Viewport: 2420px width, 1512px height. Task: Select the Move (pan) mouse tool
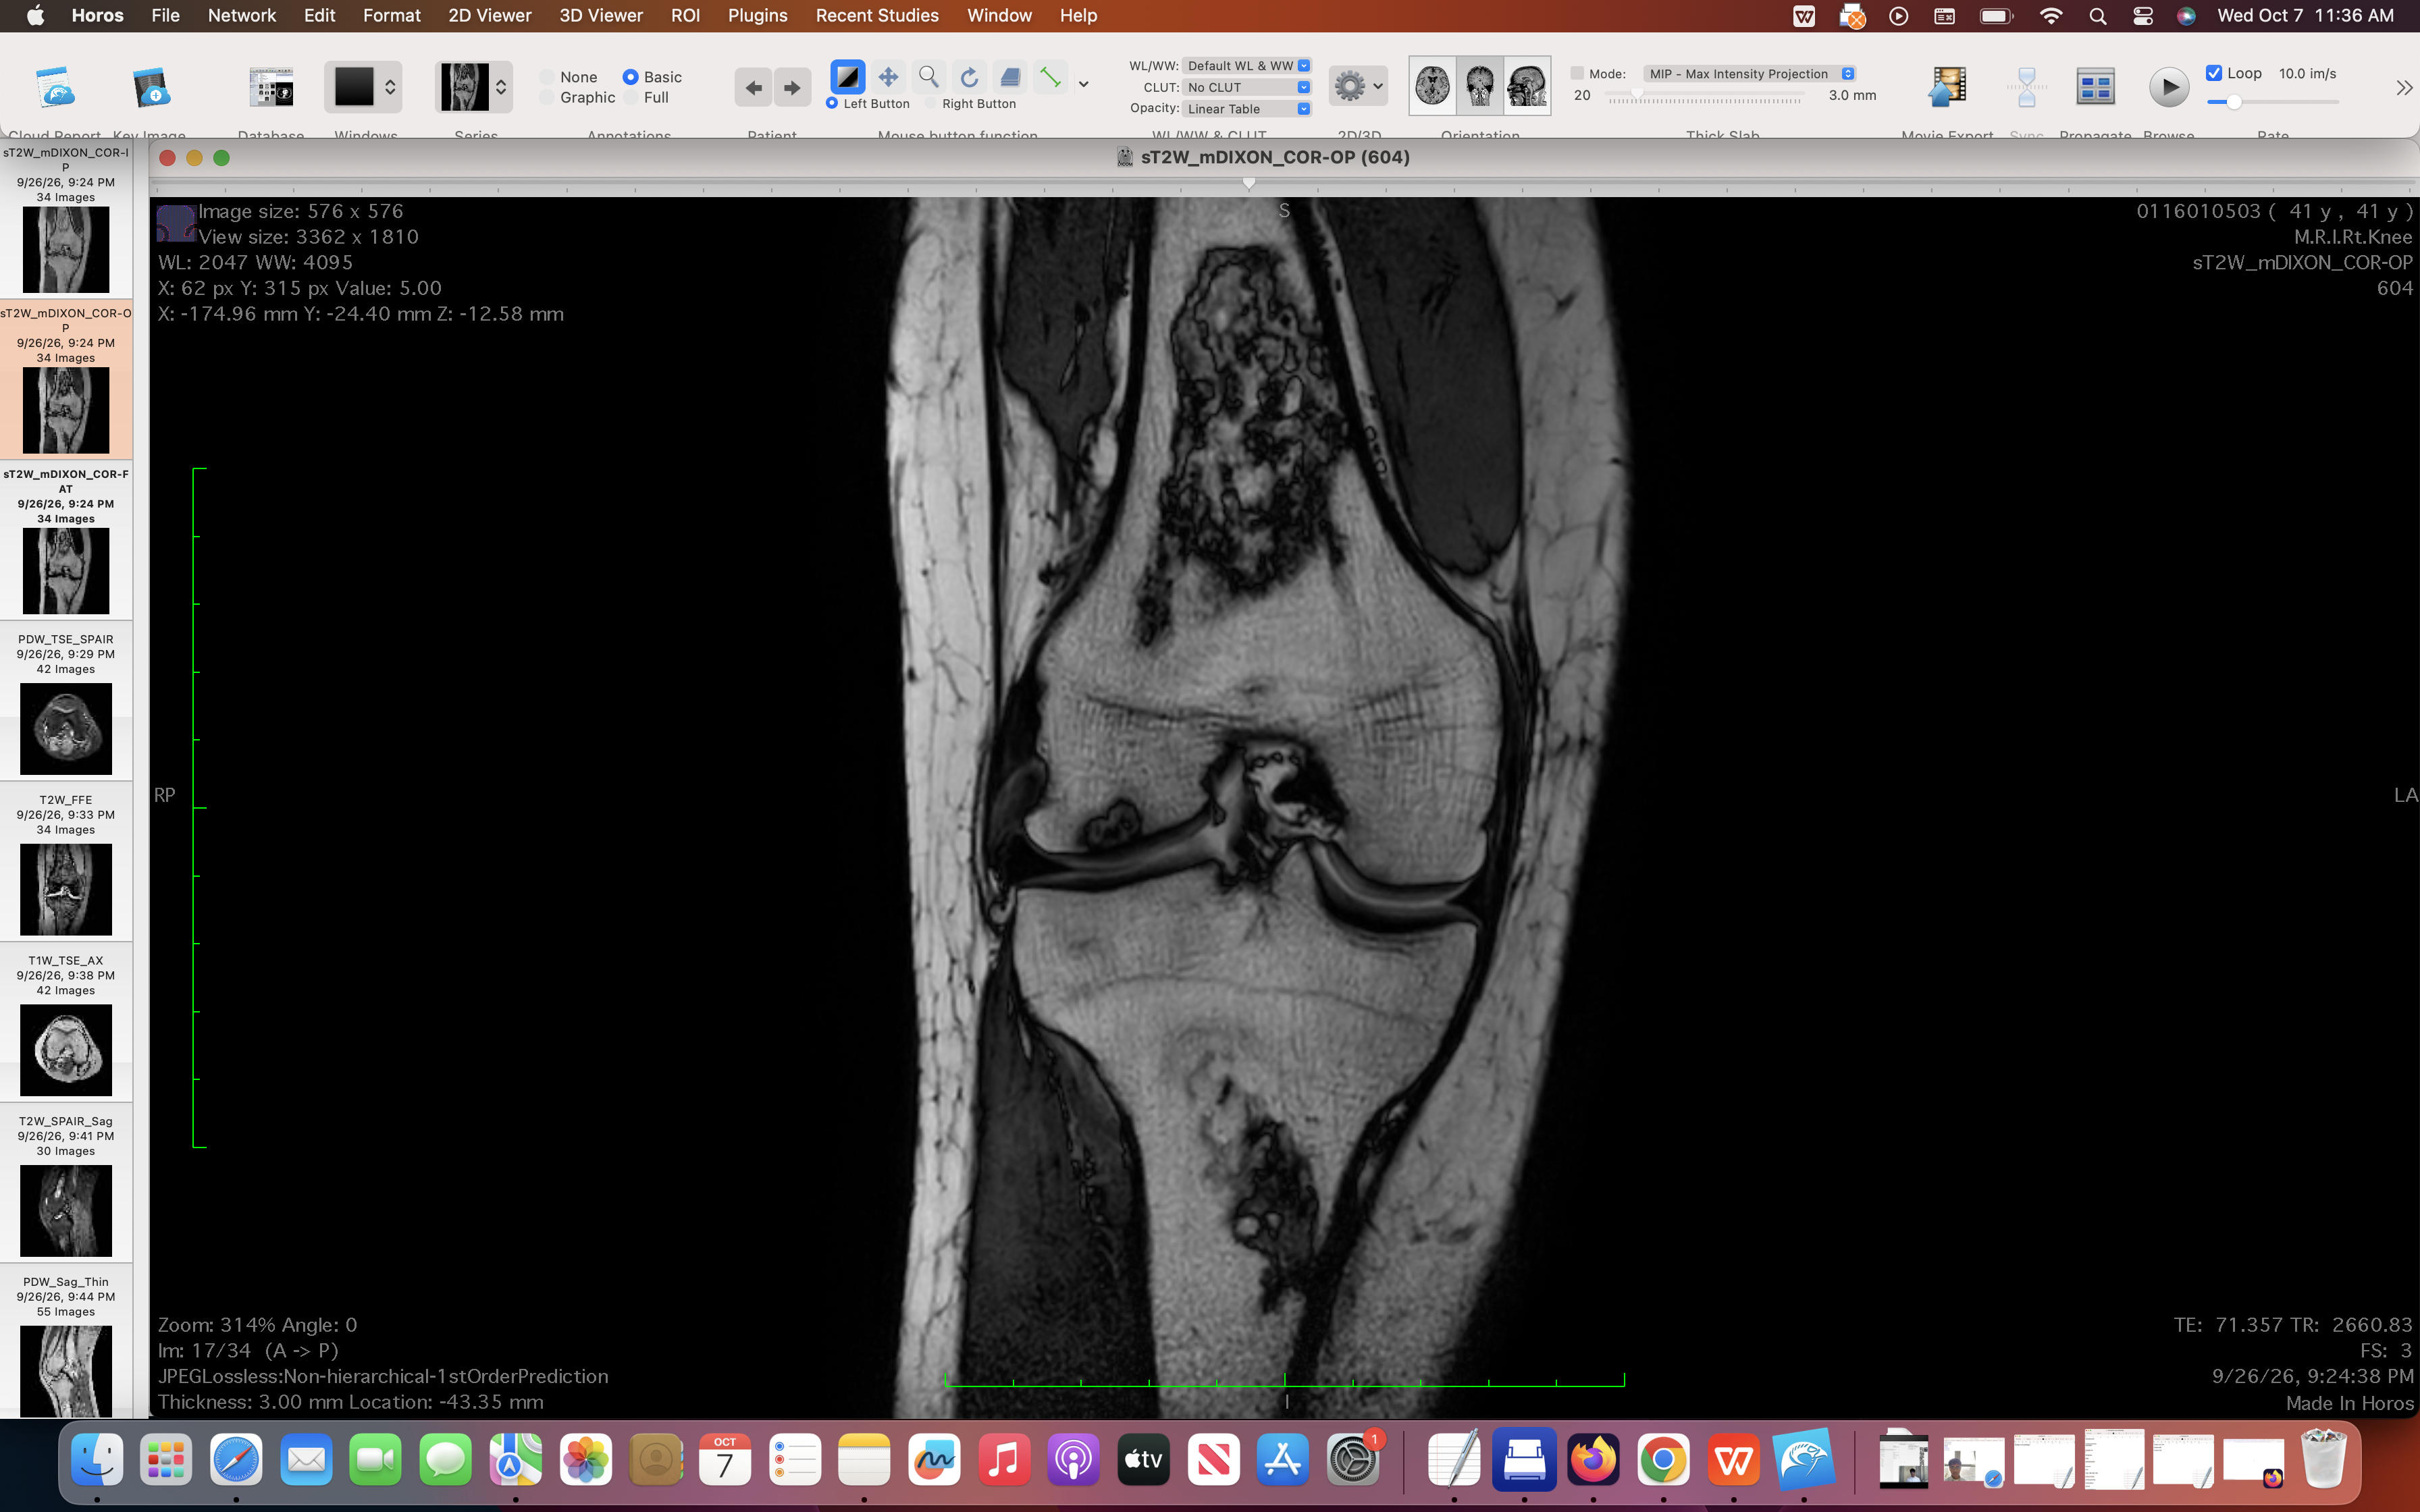pos(888,77)
